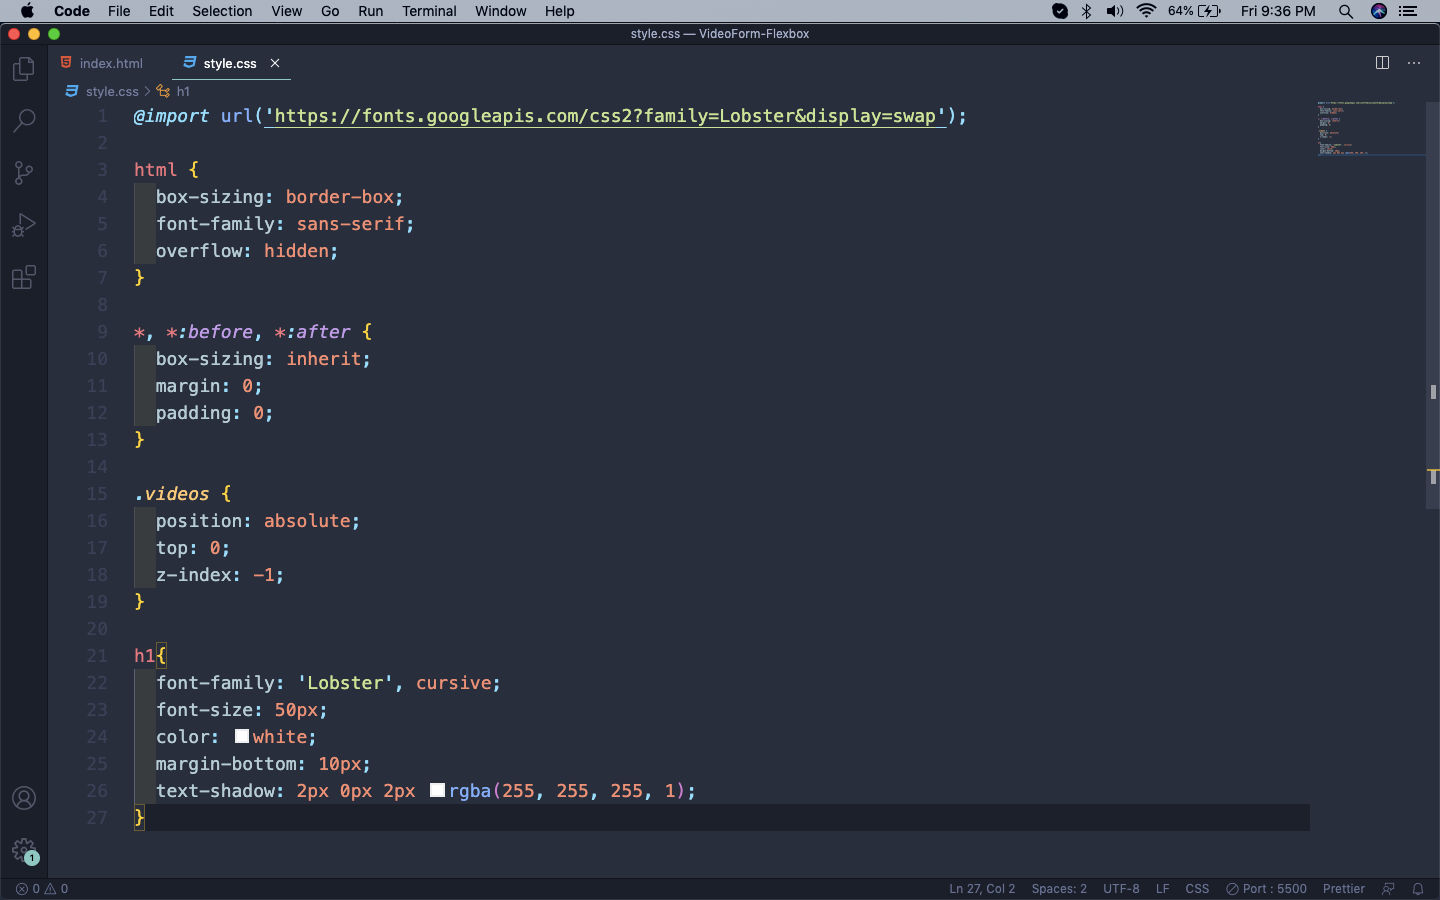This screenshot has width=1440, height=900.
Task: Open the View menu
Action: (286, 11)
